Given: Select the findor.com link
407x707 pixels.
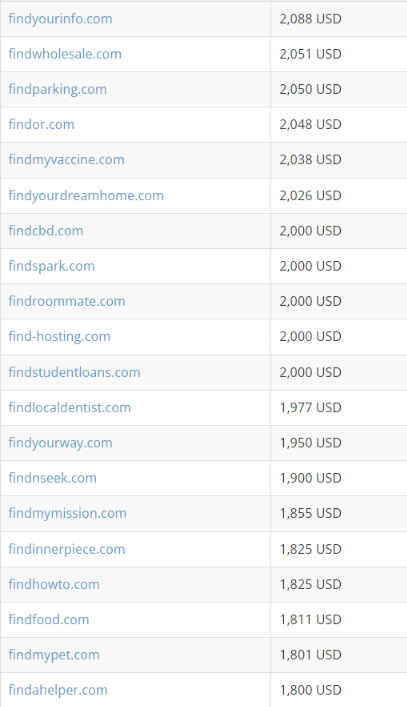Looking at the screenshot, I should pos(41,124).
